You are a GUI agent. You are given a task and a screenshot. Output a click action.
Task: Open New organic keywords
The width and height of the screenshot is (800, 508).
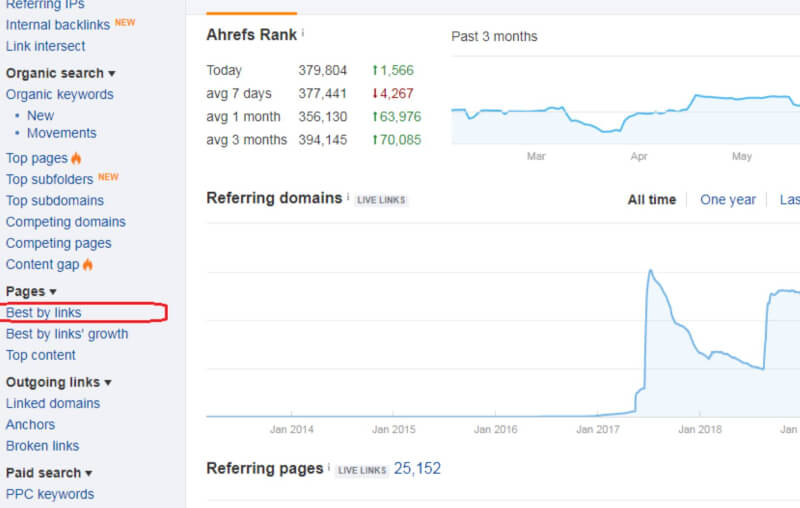(40, 115)
